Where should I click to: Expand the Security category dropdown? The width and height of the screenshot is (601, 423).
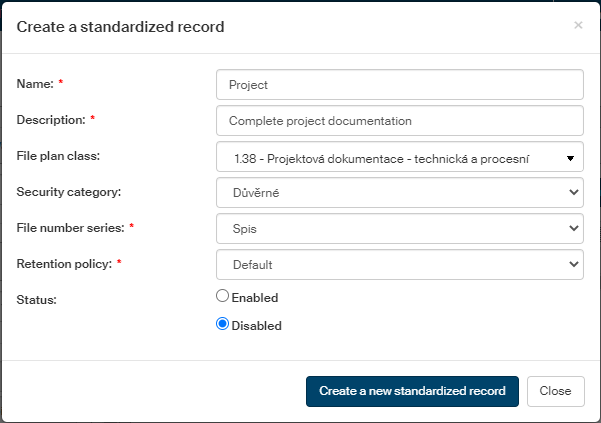[399, 192]
